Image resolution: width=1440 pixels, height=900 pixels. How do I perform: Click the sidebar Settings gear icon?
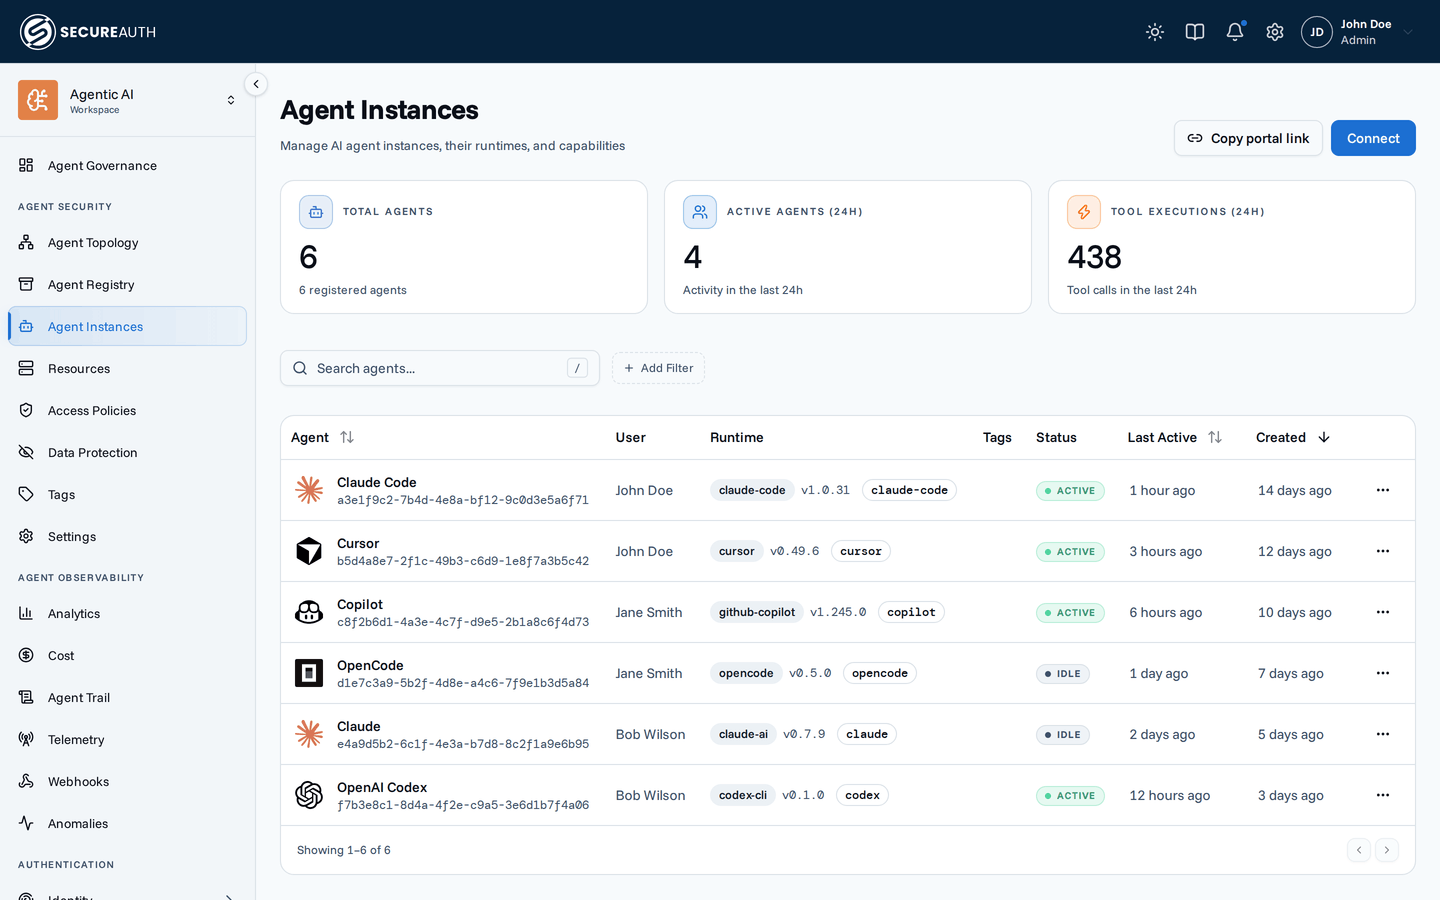[26, 536]
